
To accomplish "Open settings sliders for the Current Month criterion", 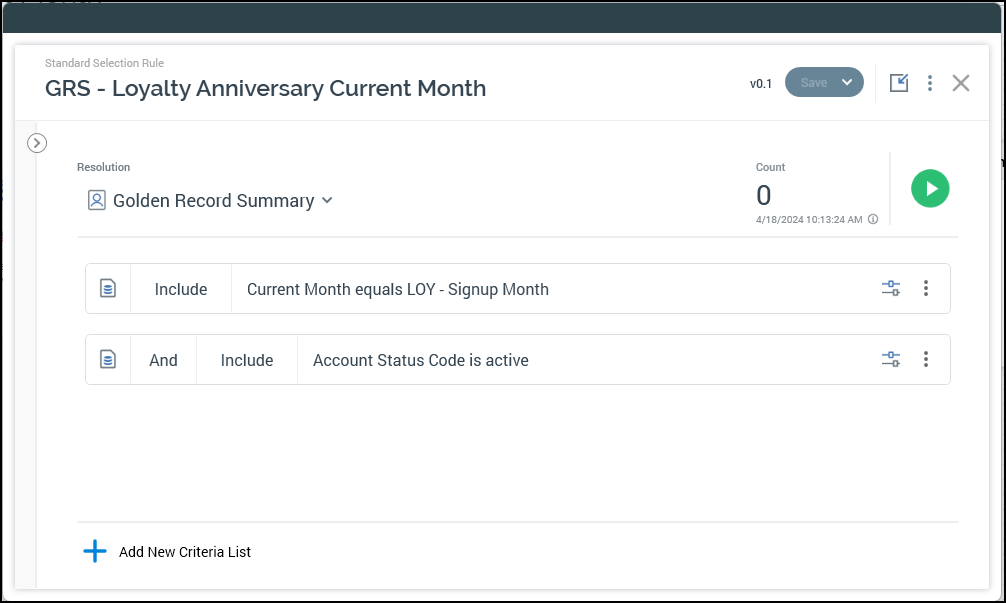I will point(890,289).
